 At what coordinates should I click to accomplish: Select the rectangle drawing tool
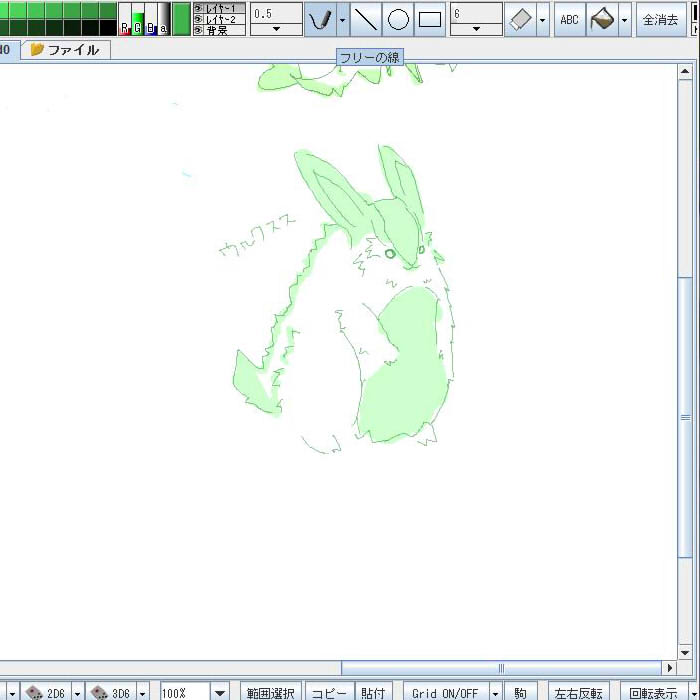click(430, 20)
